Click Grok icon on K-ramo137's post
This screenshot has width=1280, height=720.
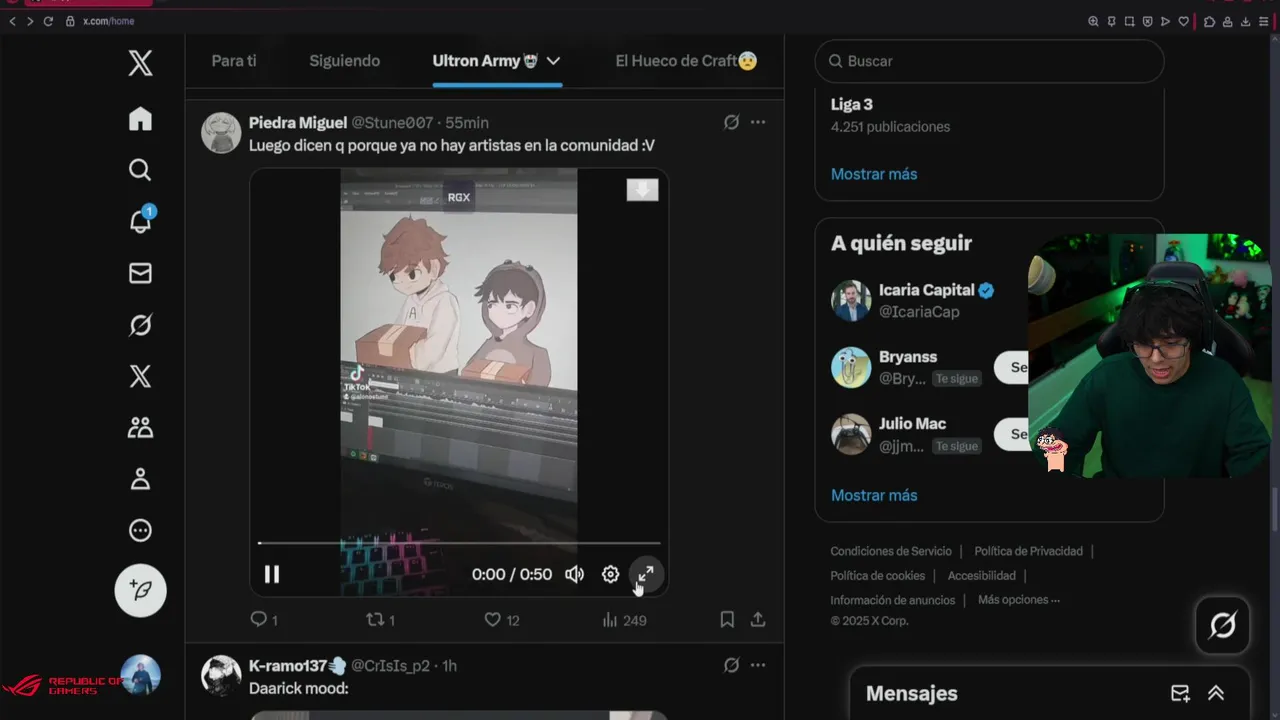point(731,665)
